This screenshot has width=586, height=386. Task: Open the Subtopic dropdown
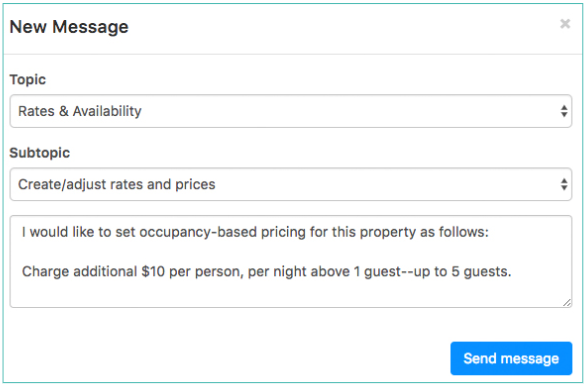coord(291,184)
